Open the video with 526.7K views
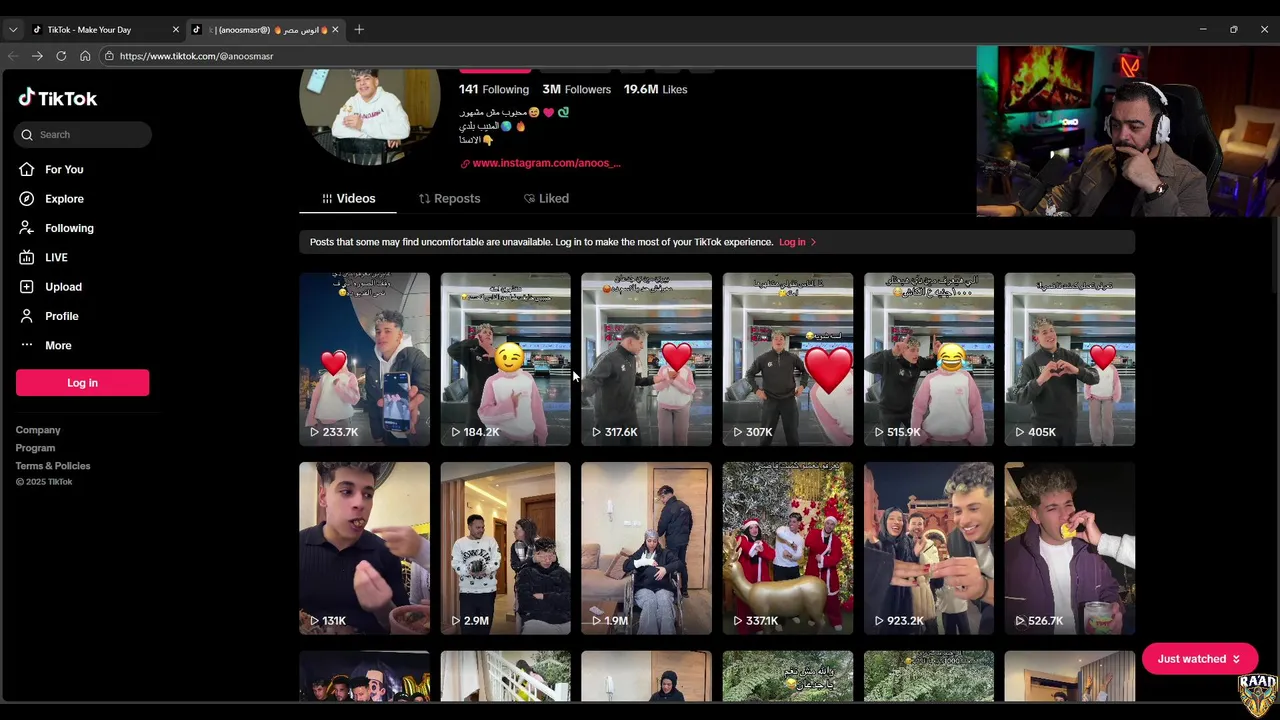The width and height of the screenshot is (1280, 720). point(1070,548)
